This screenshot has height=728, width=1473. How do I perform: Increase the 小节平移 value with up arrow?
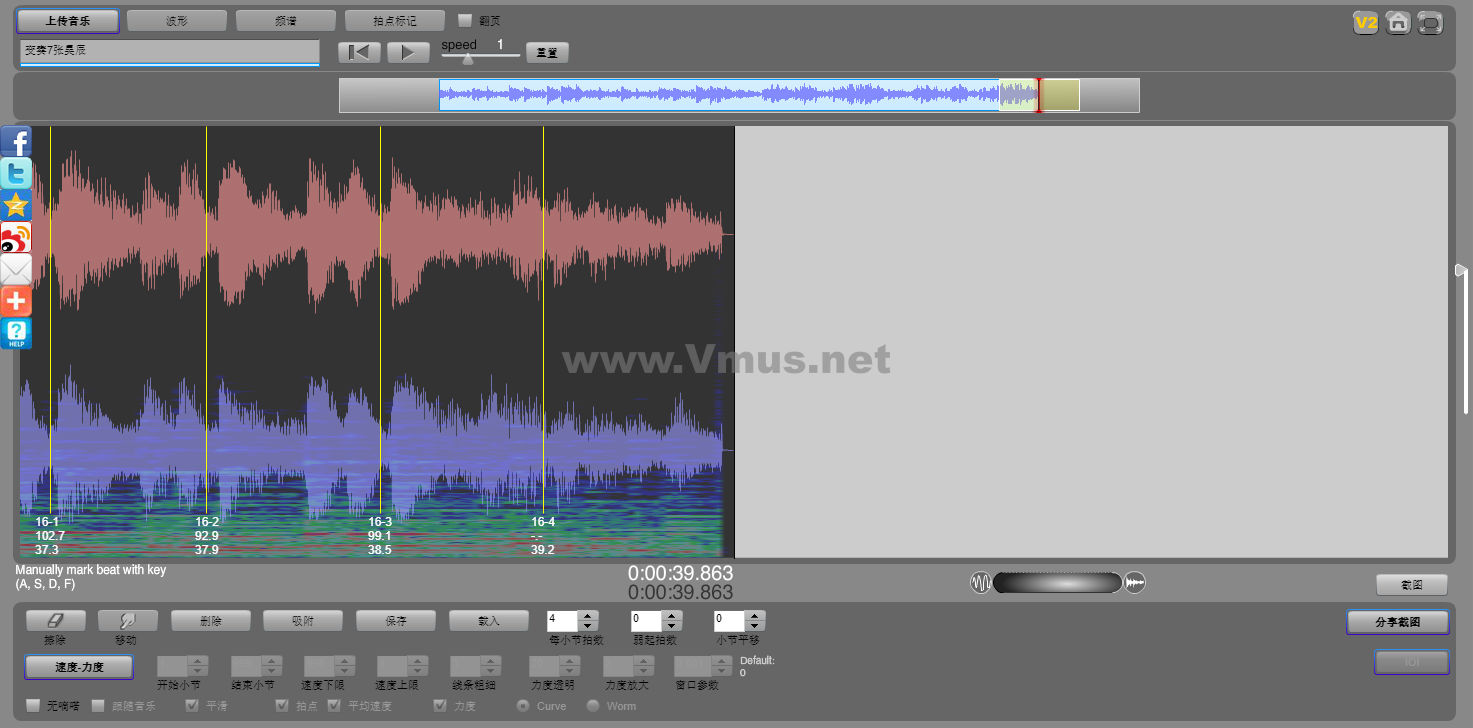[x=755, y=616]
